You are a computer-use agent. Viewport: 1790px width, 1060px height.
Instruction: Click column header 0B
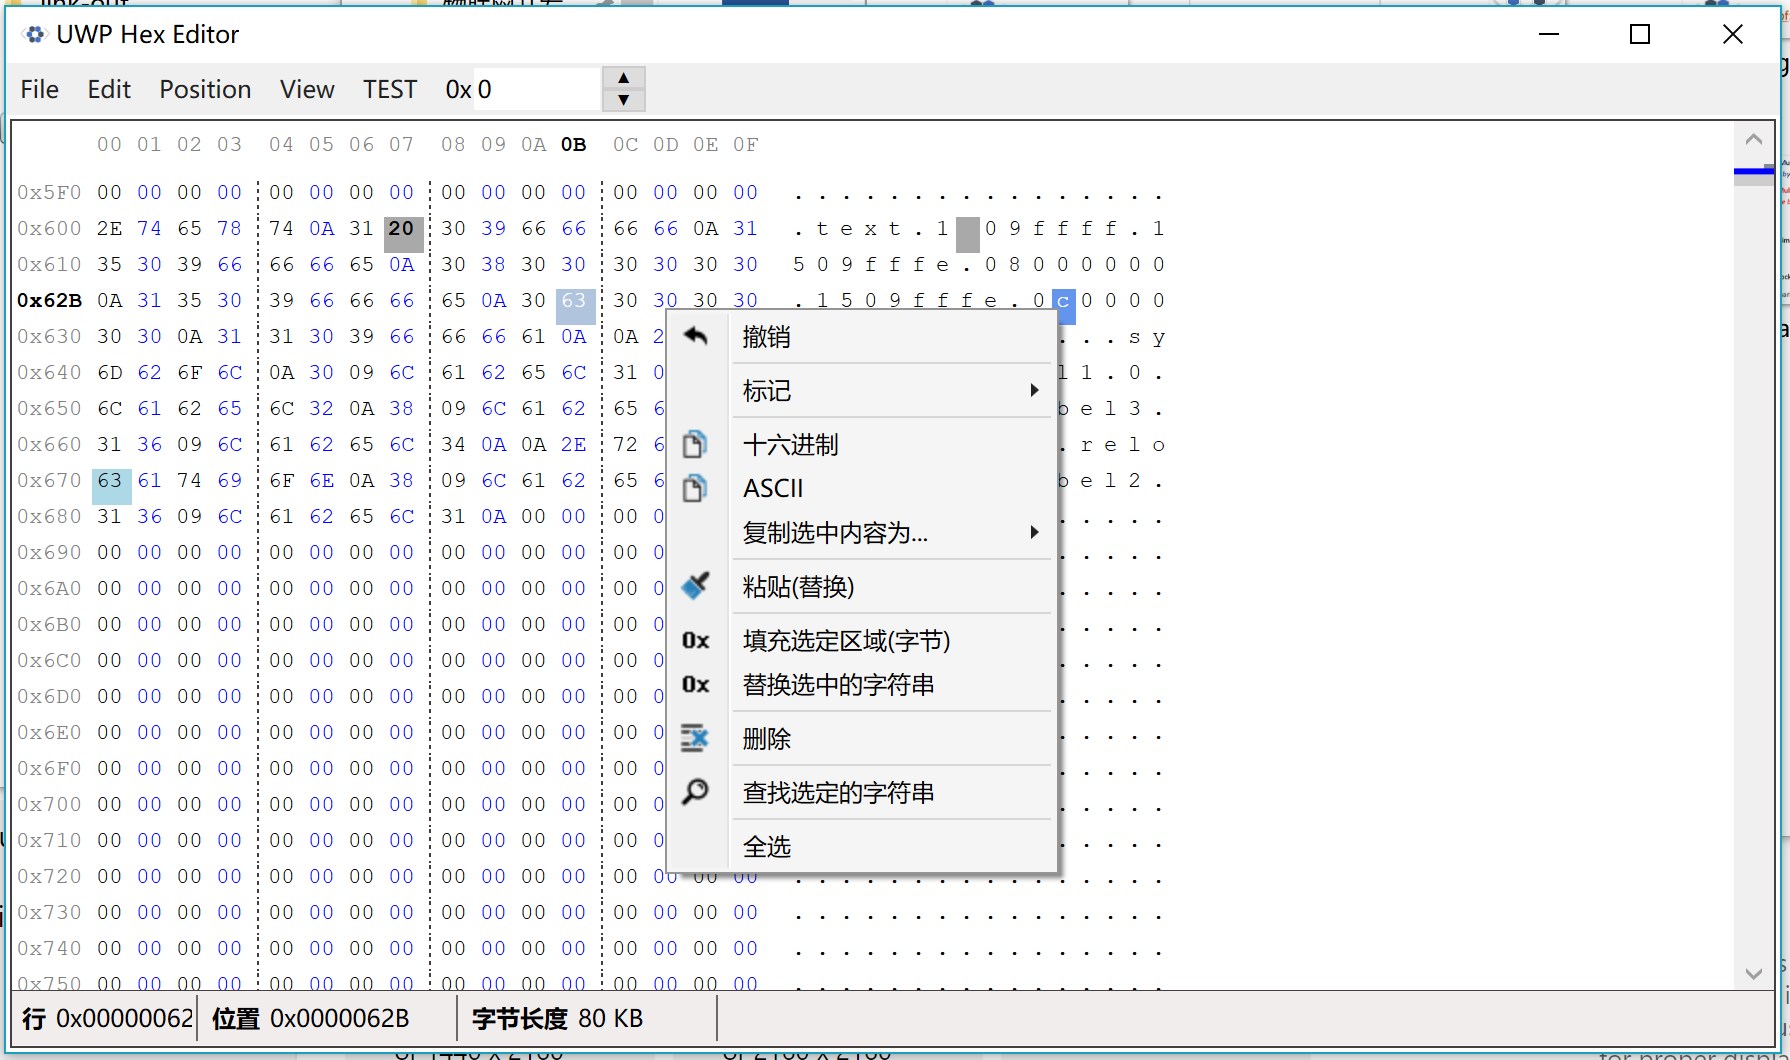pyautogui.click(x=574, y=145)
